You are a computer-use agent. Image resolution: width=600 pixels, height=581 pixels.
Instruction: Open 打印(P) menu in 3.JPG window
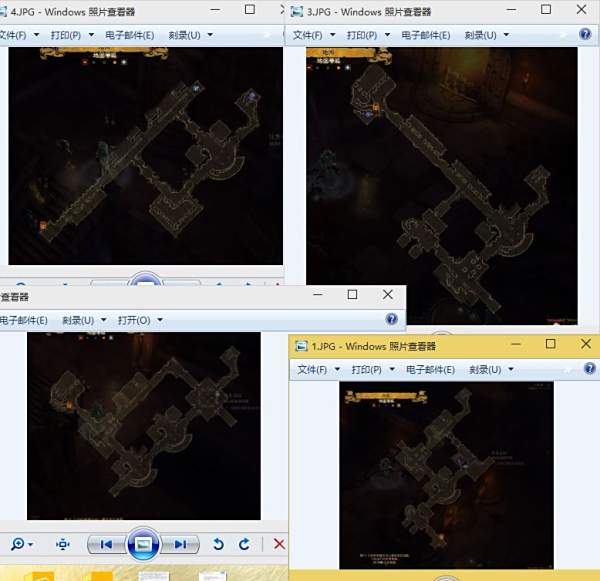tap(368, 35)
